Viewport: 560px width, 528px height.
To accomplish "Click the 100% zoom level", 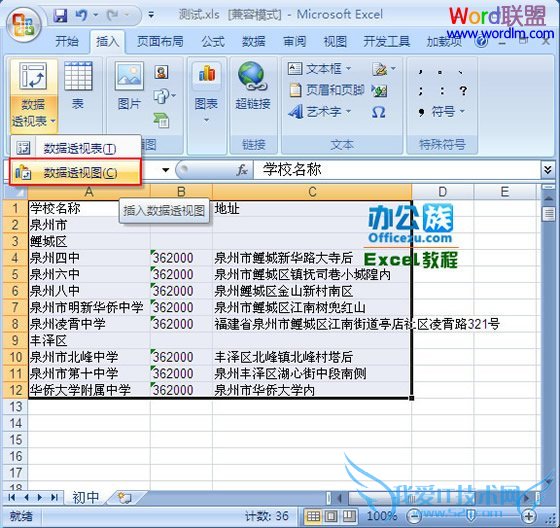I will (x=382, y=516).
